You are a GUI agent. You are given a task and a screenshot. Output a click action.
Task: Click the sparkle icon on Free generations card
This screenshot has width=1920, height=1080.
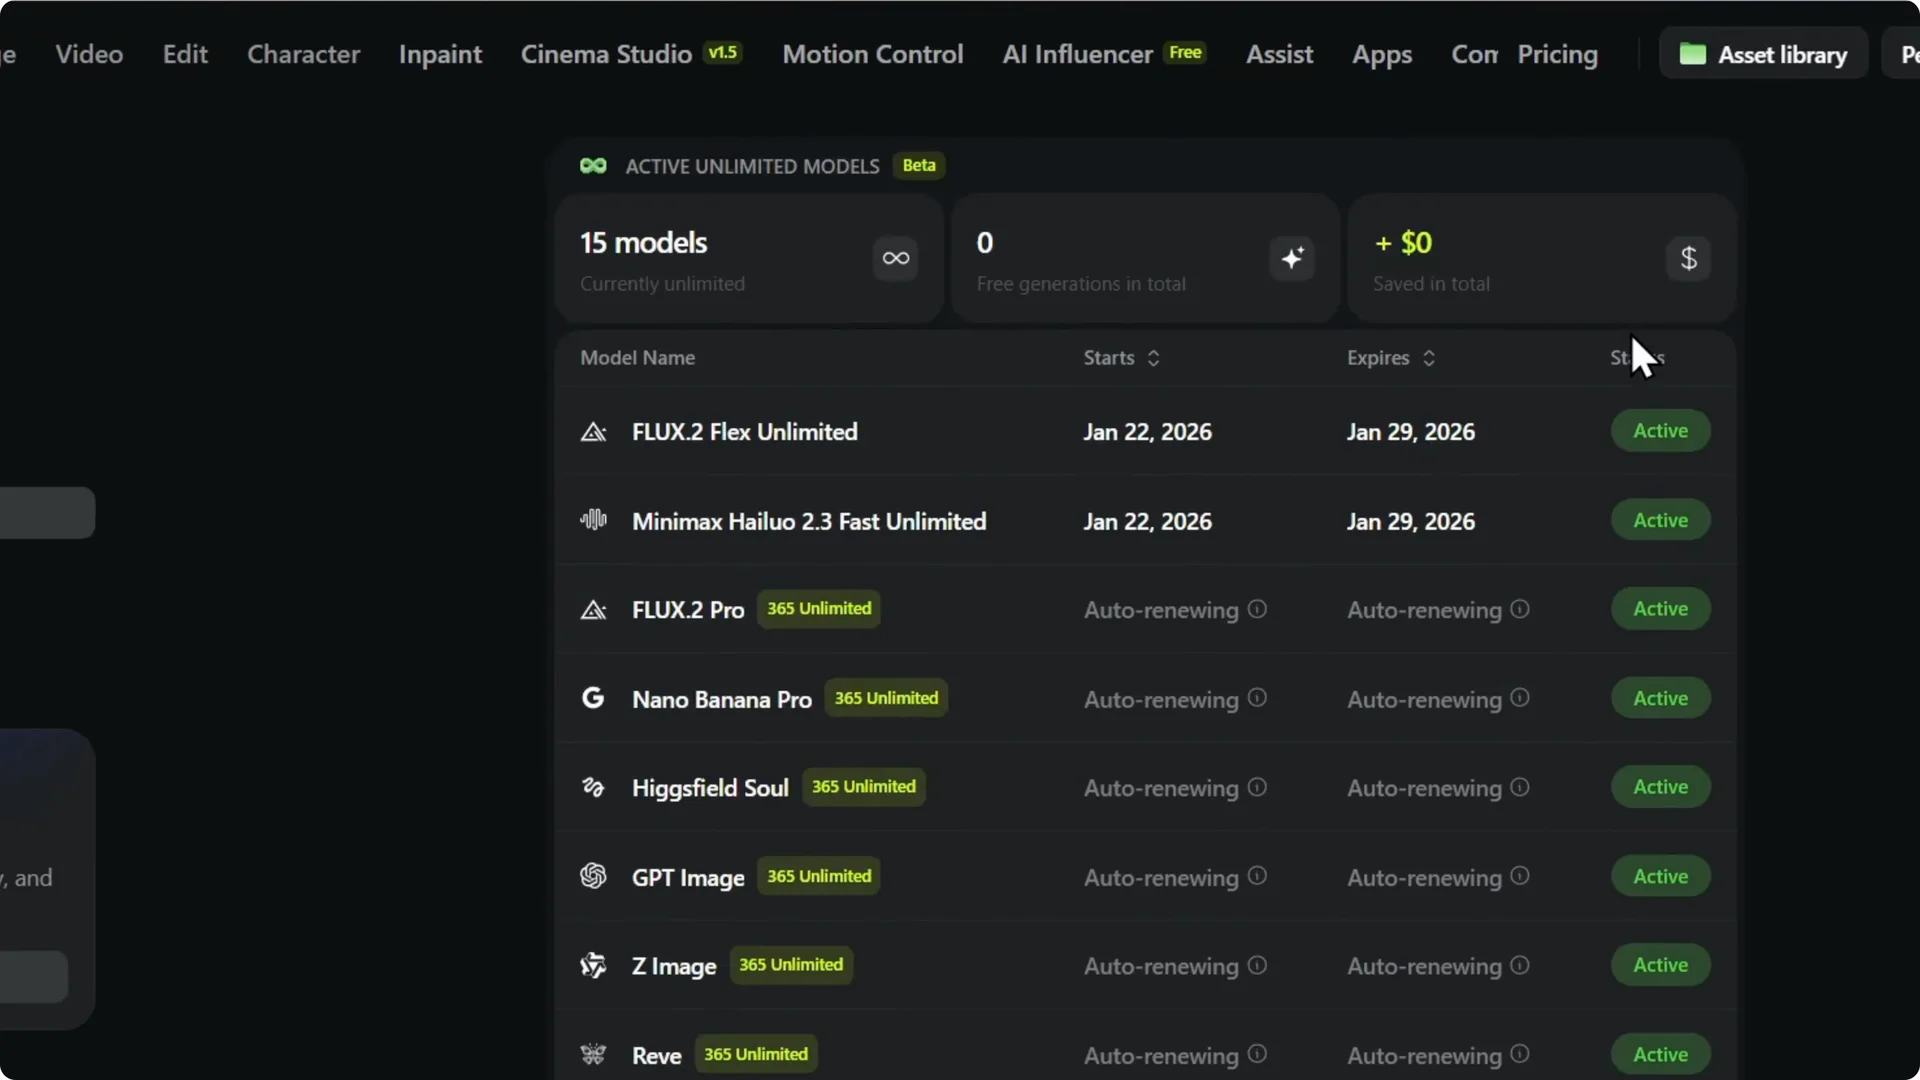1291,259
